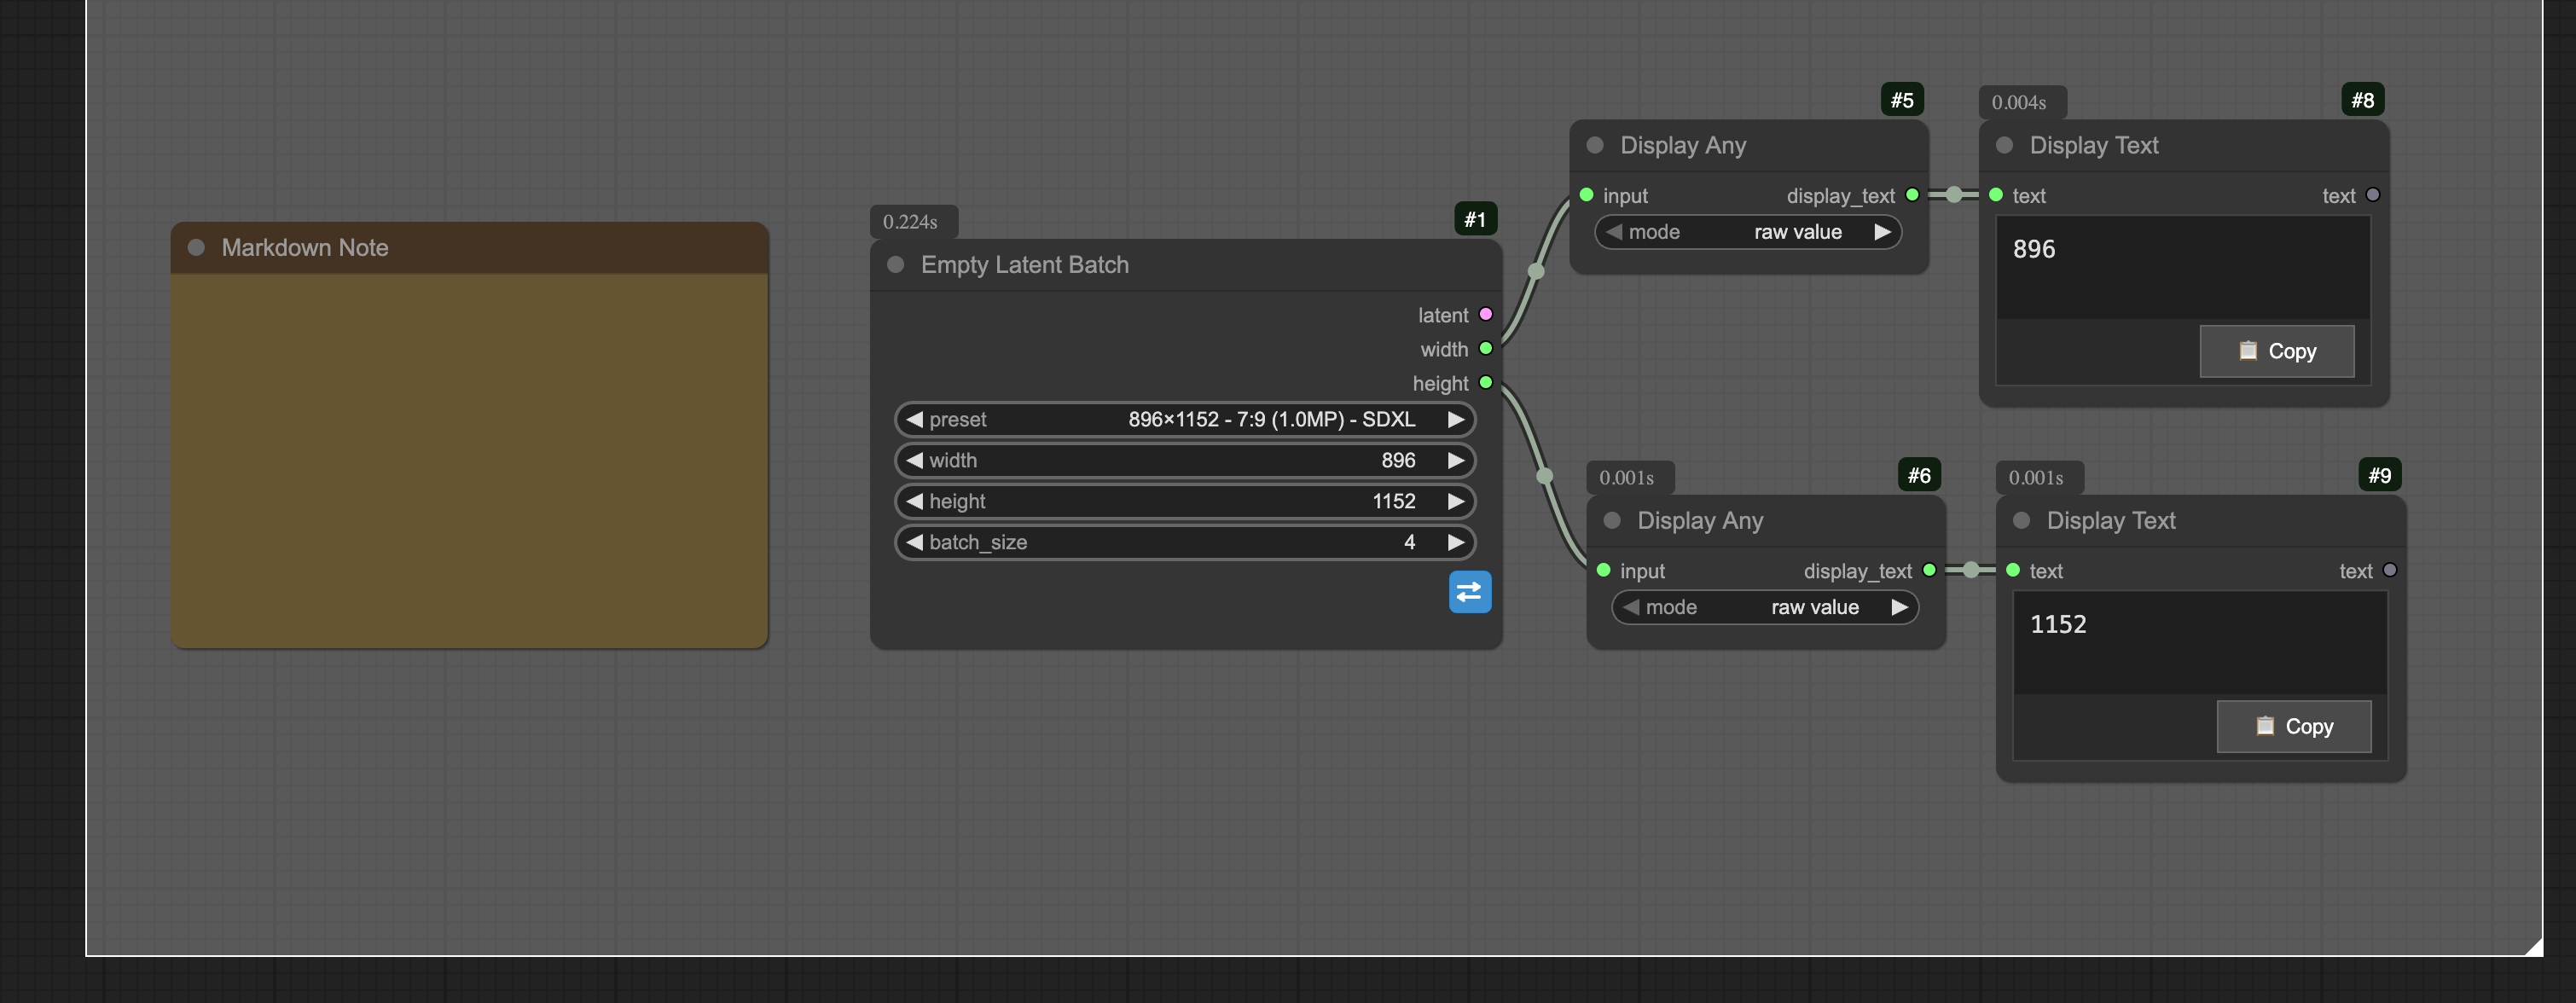Click the width link midpoint marker
The width and height of the screenshot is (2576, 1003).
coord(1536,272)
